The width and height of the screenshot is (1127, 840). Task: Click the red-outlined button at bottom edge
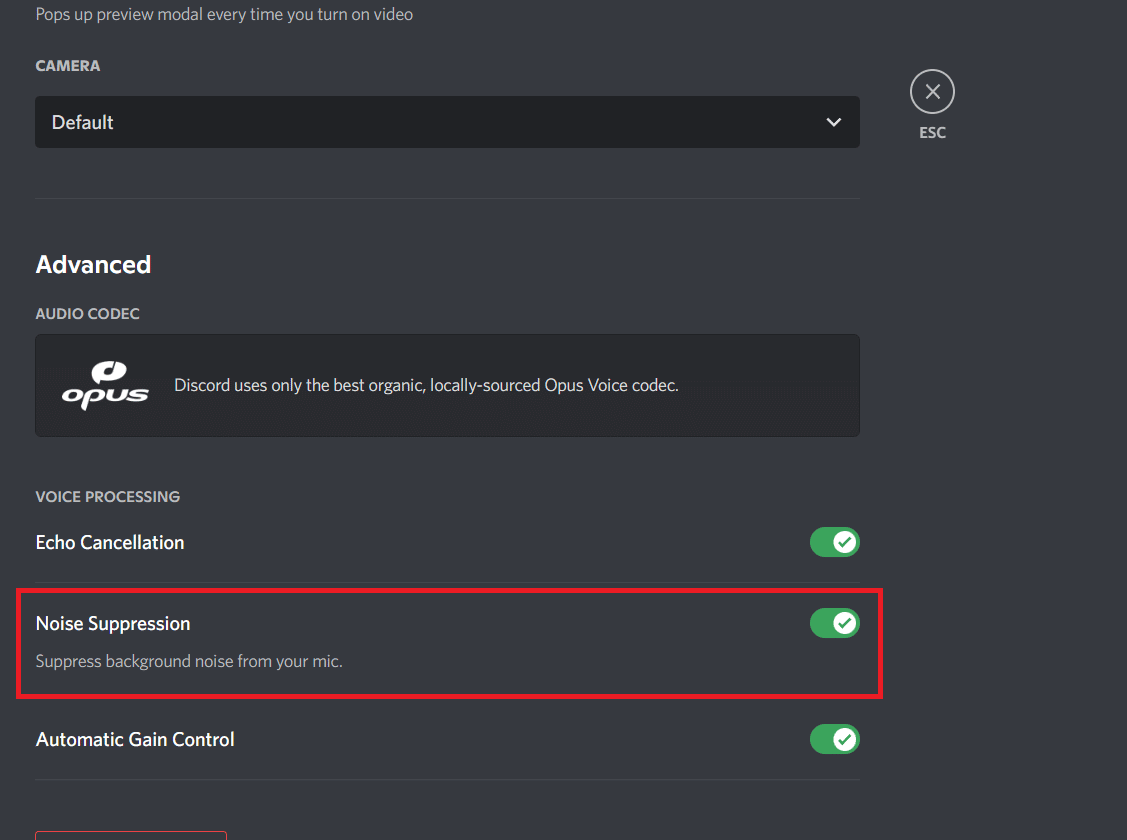(131, 835)
